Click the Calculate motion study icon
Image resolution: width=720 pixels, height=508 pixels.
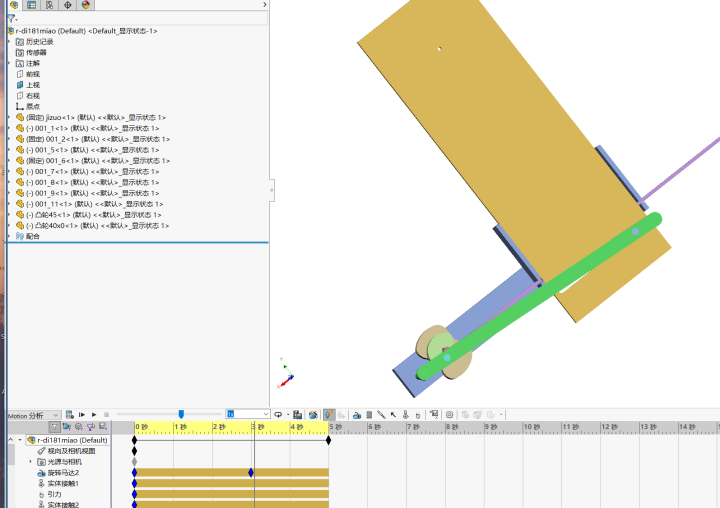70,414
